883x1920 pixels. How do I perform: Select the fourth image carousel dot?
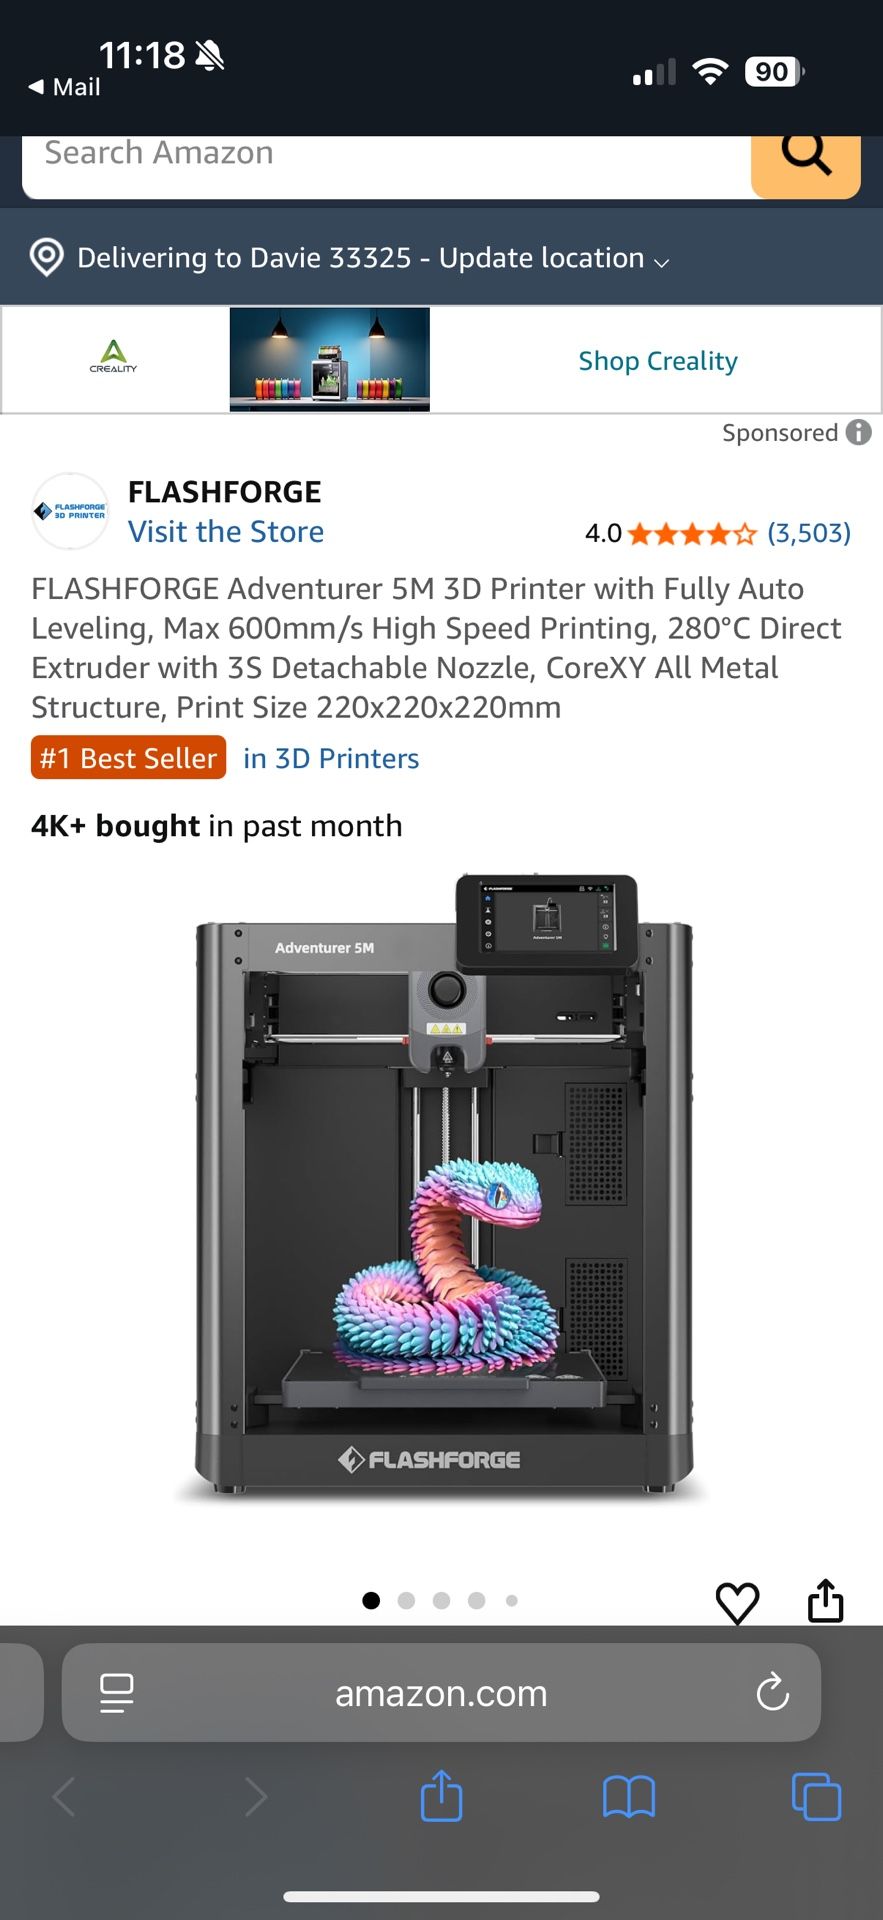[477, 1600]
